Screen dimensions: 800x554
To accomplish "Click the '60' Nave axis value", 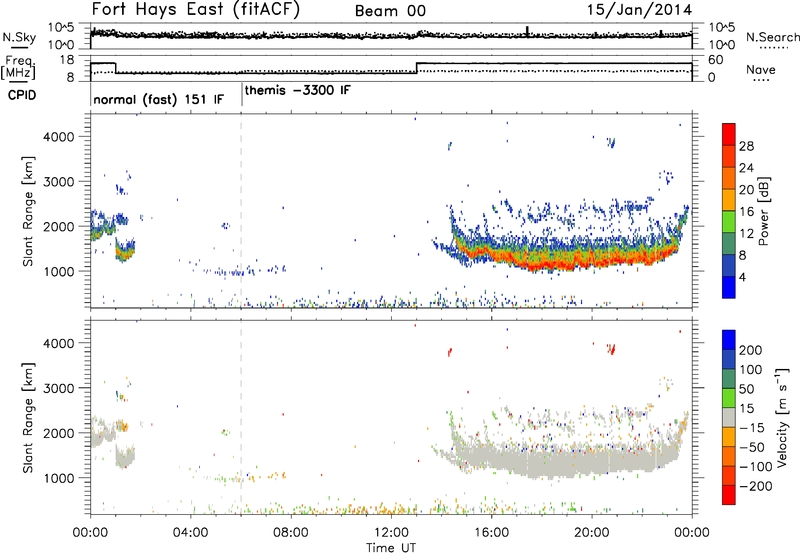I will (716, 60).
